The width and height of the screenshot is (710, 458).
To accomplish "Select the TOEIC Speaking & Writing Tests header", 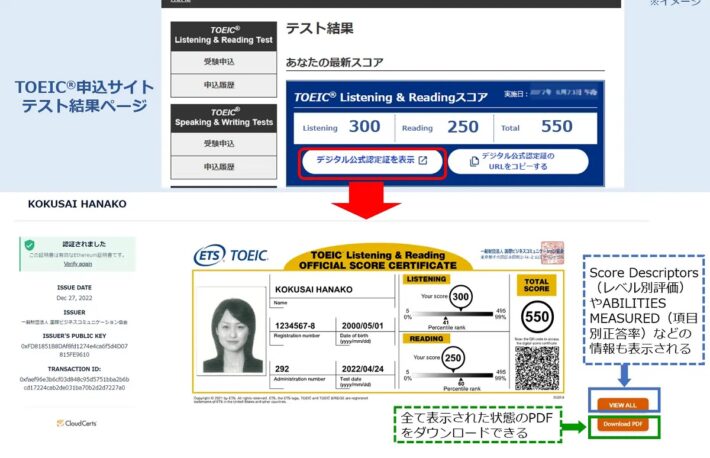I will pyautogui.click(x=224, y=118).
